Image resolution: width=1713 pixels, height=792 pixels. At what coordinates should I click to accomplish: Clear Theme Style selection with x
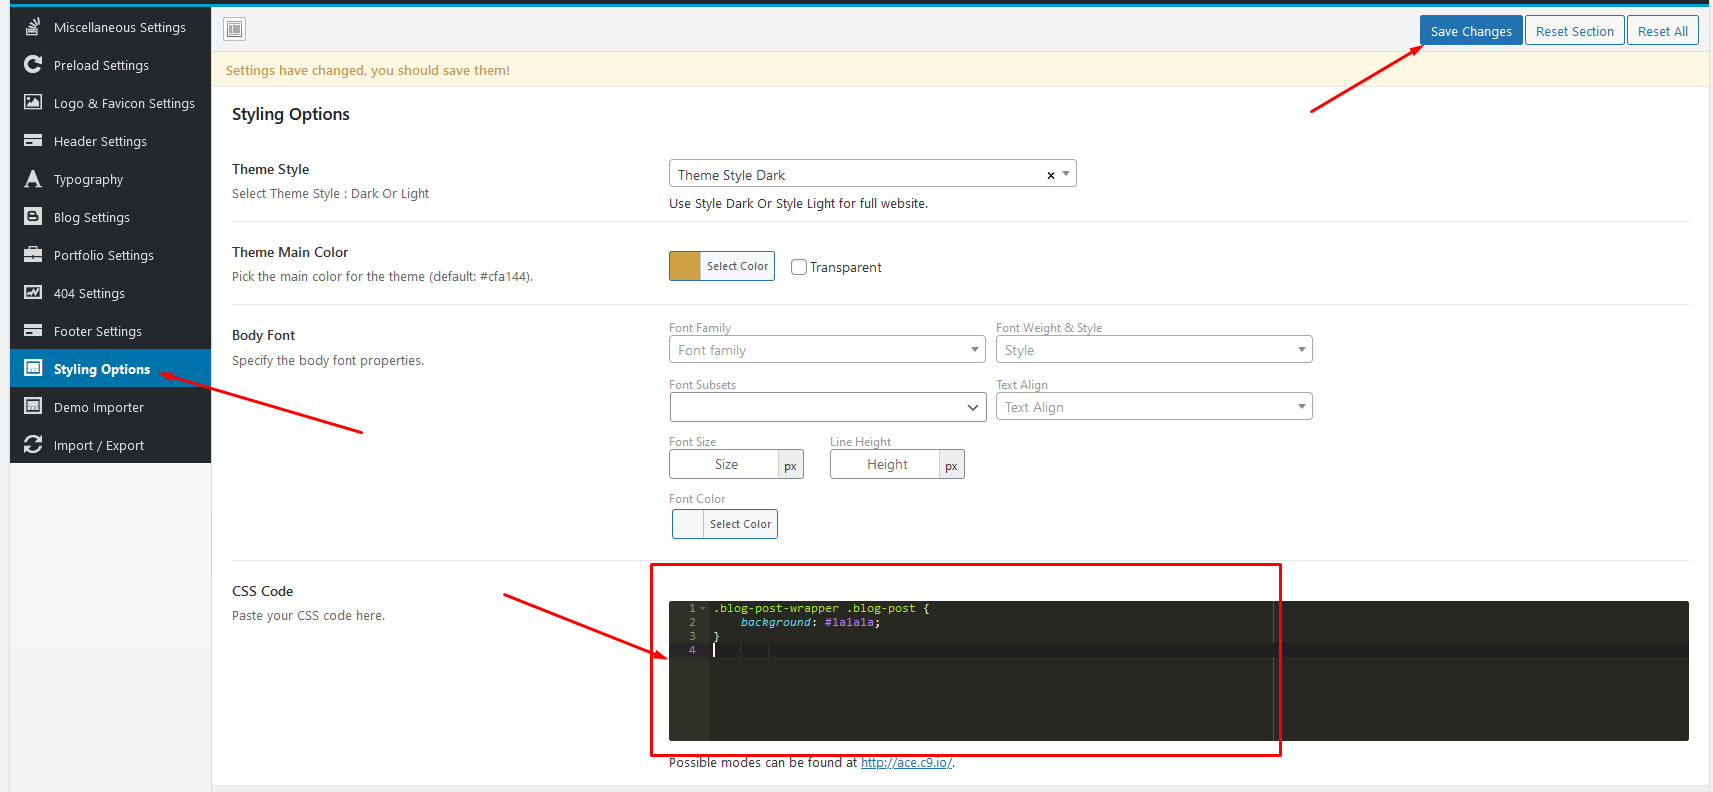[x=1051, y=175]
